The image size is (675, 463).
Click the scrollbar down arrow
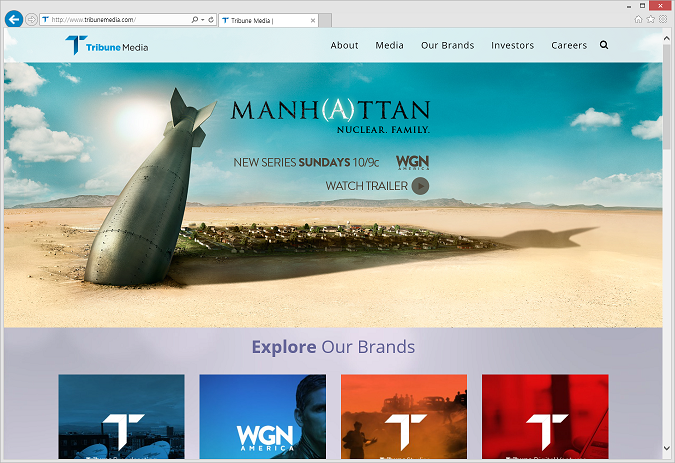pyautogui.click(x=667, y=448)
